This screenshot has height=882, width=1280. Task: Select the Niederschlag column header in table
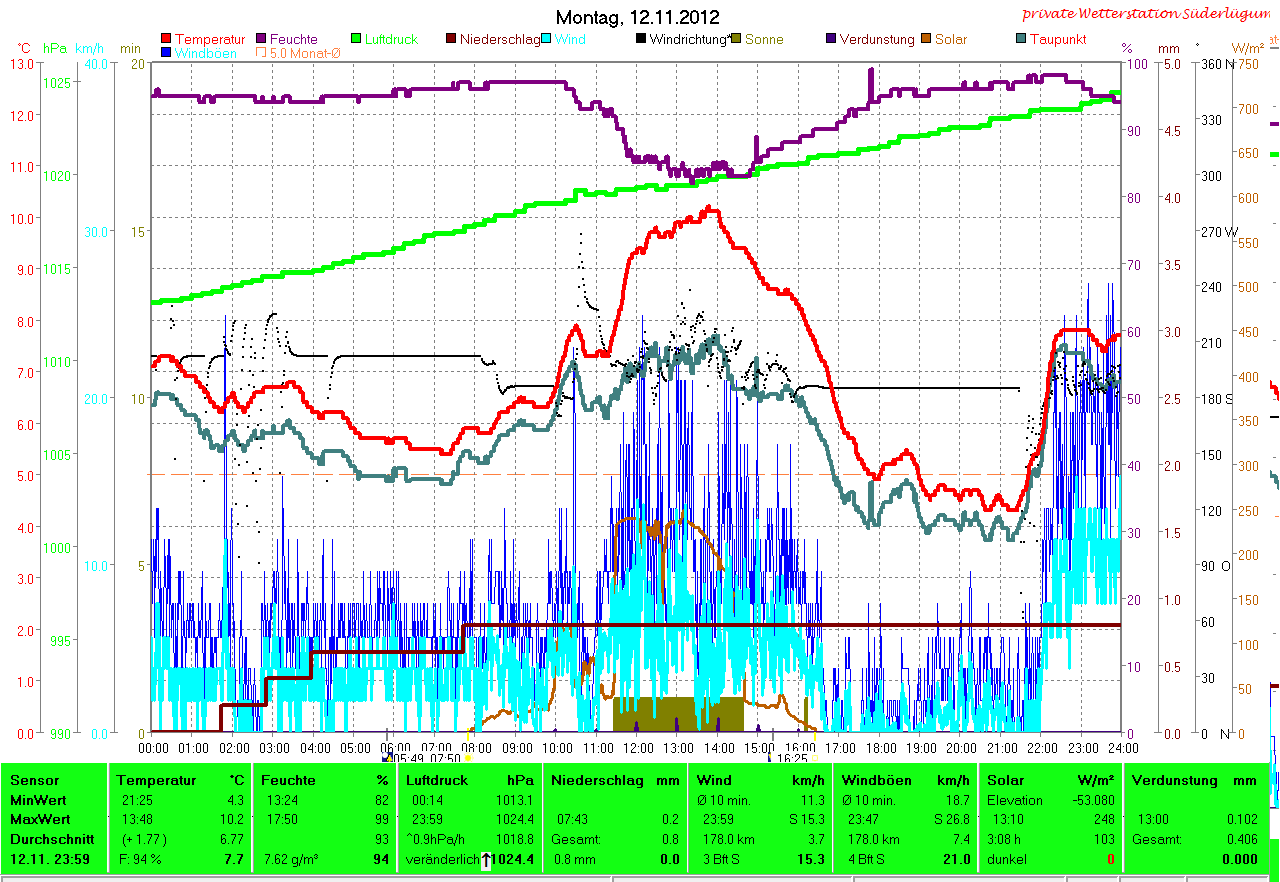pos(595,780)
